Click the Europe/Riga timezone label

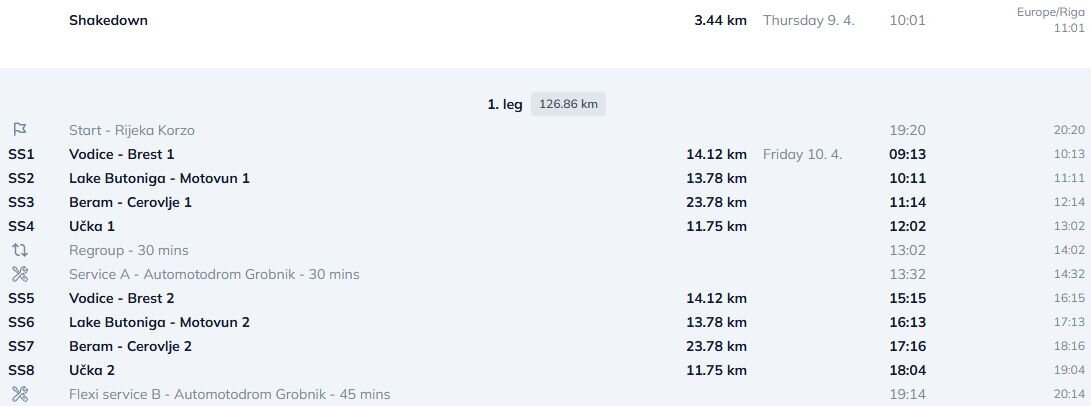[1050, 12]
